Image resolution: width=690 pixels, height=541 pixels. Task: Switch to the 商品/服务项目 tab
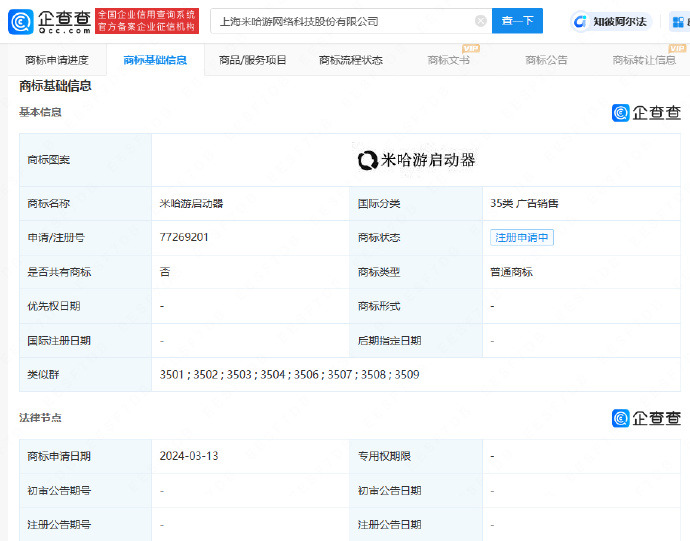[x=253, y=60]
